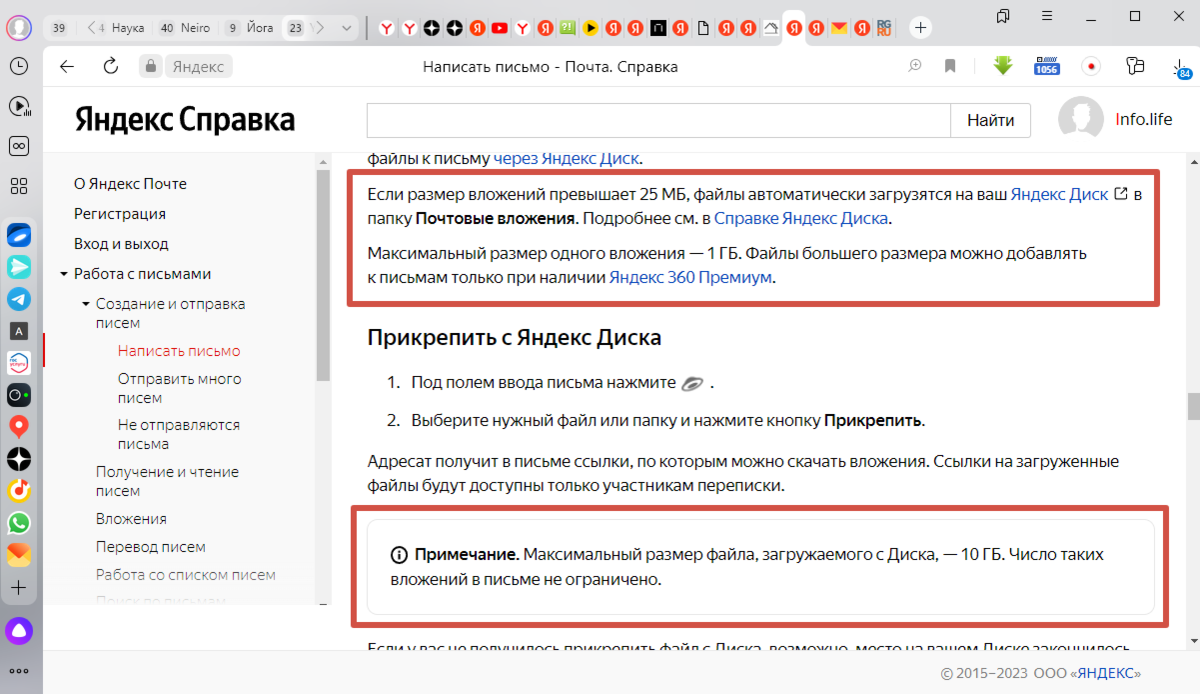The image size is (1200, 694).
Task: Open the Справке Яндекс Диска link
Action: (800, 218)
